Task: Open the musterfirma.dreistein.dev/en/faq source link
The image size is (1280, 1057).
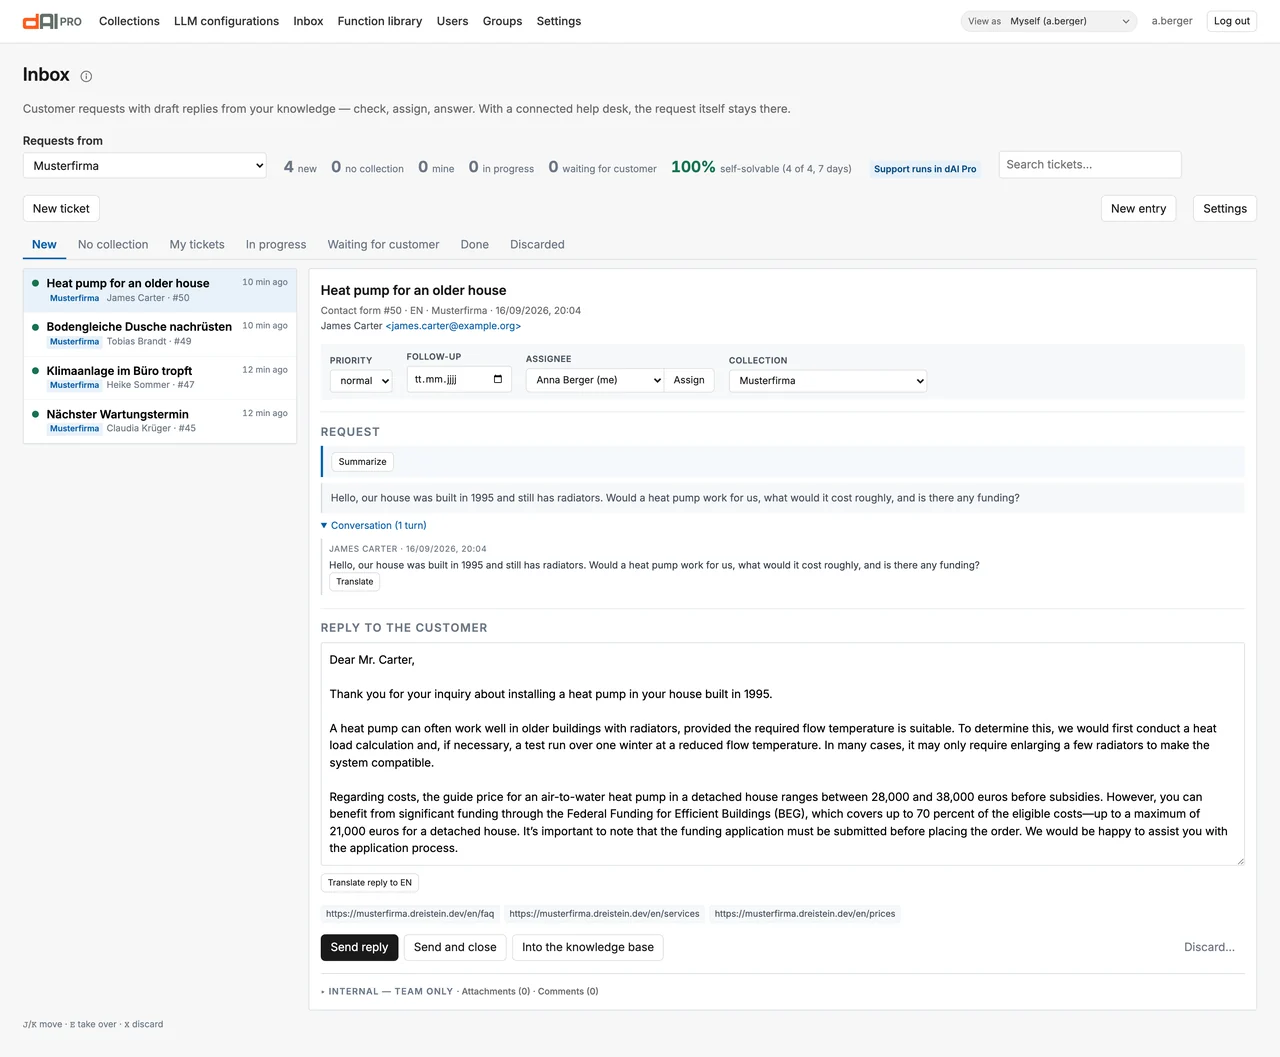Action: tap(410, 914)
